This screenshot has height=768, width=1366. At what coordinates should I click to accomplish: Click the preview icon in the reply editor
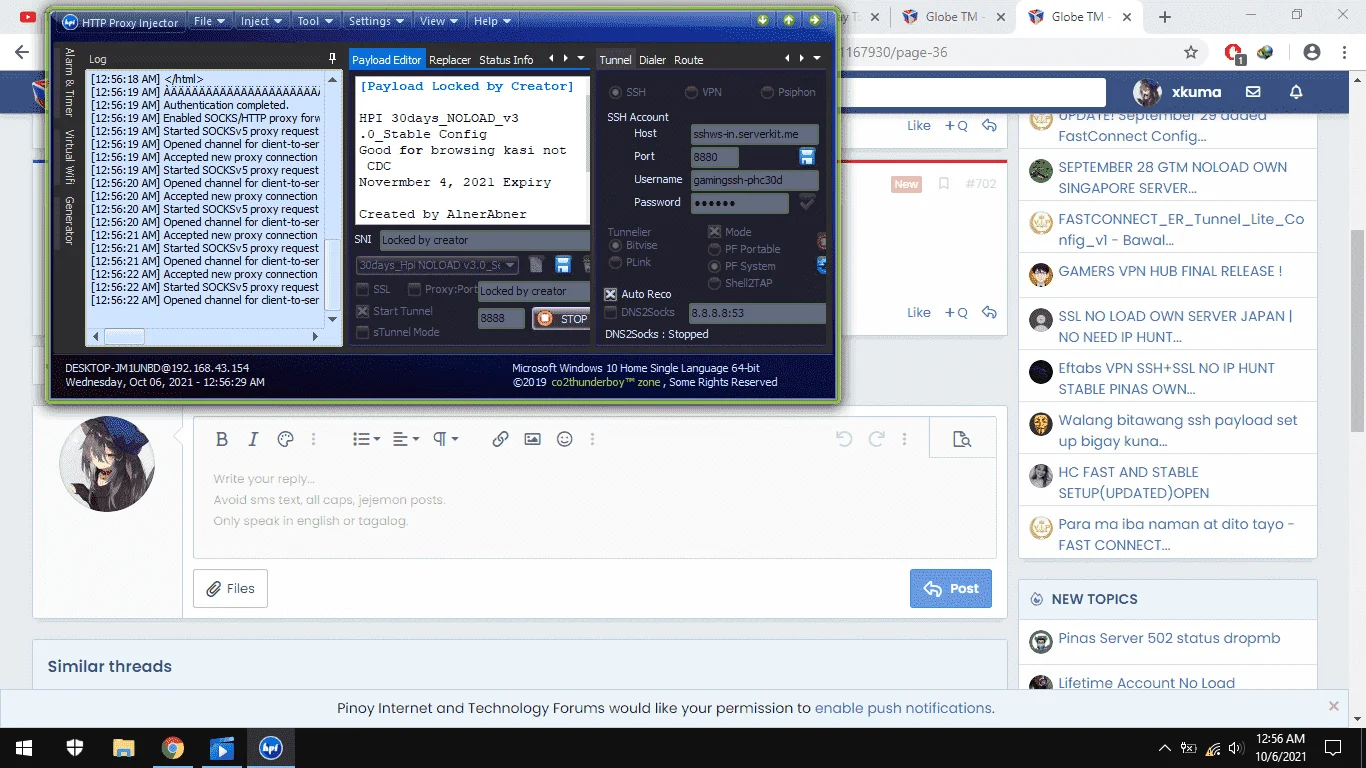tap(962, 439)
